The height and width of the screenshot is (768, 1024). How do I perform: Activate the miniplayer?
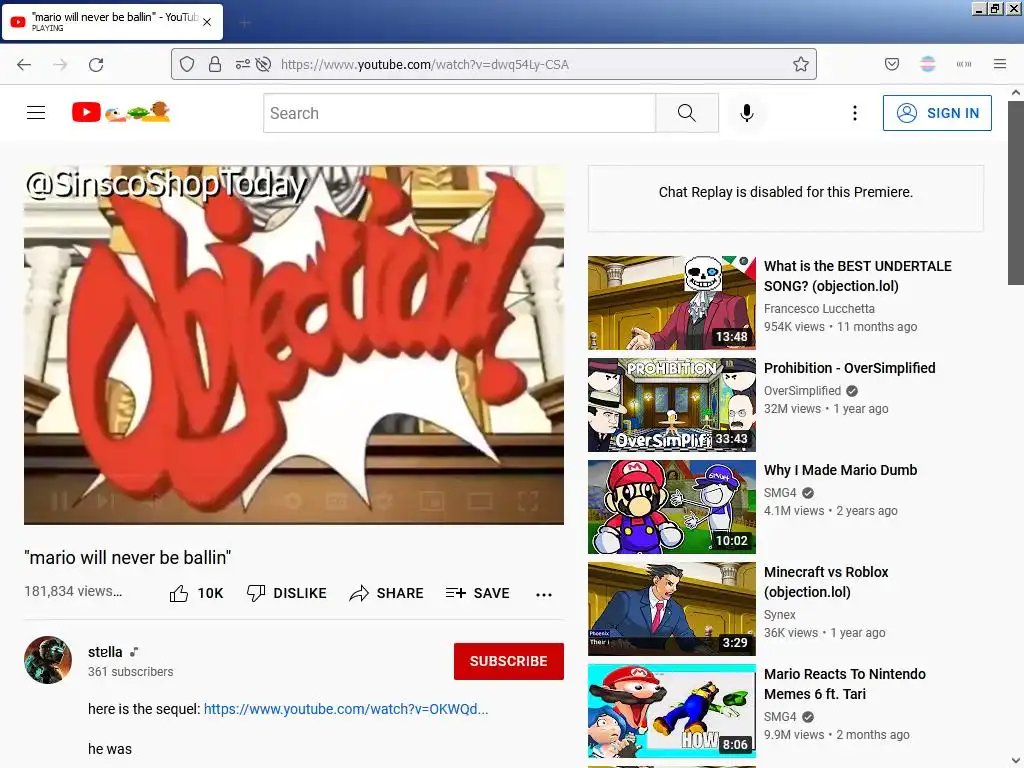pos(432,502)
